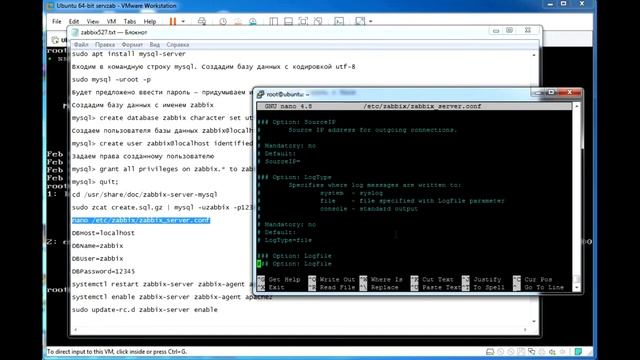Click the Send Ctrl+Alt+Del toolbar icon
The width and height of the screenshot is (640, 360).
(202, 21)
